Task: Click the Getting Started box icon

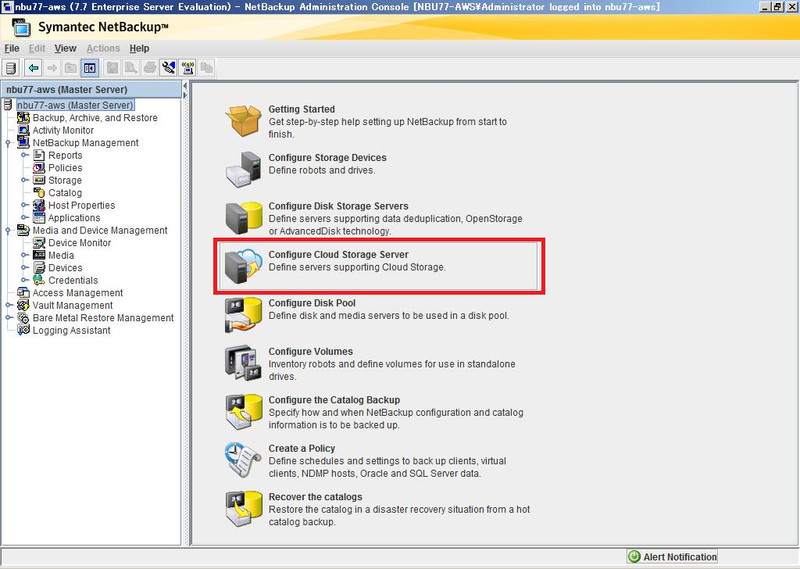Action: click(x=243, y=120)
